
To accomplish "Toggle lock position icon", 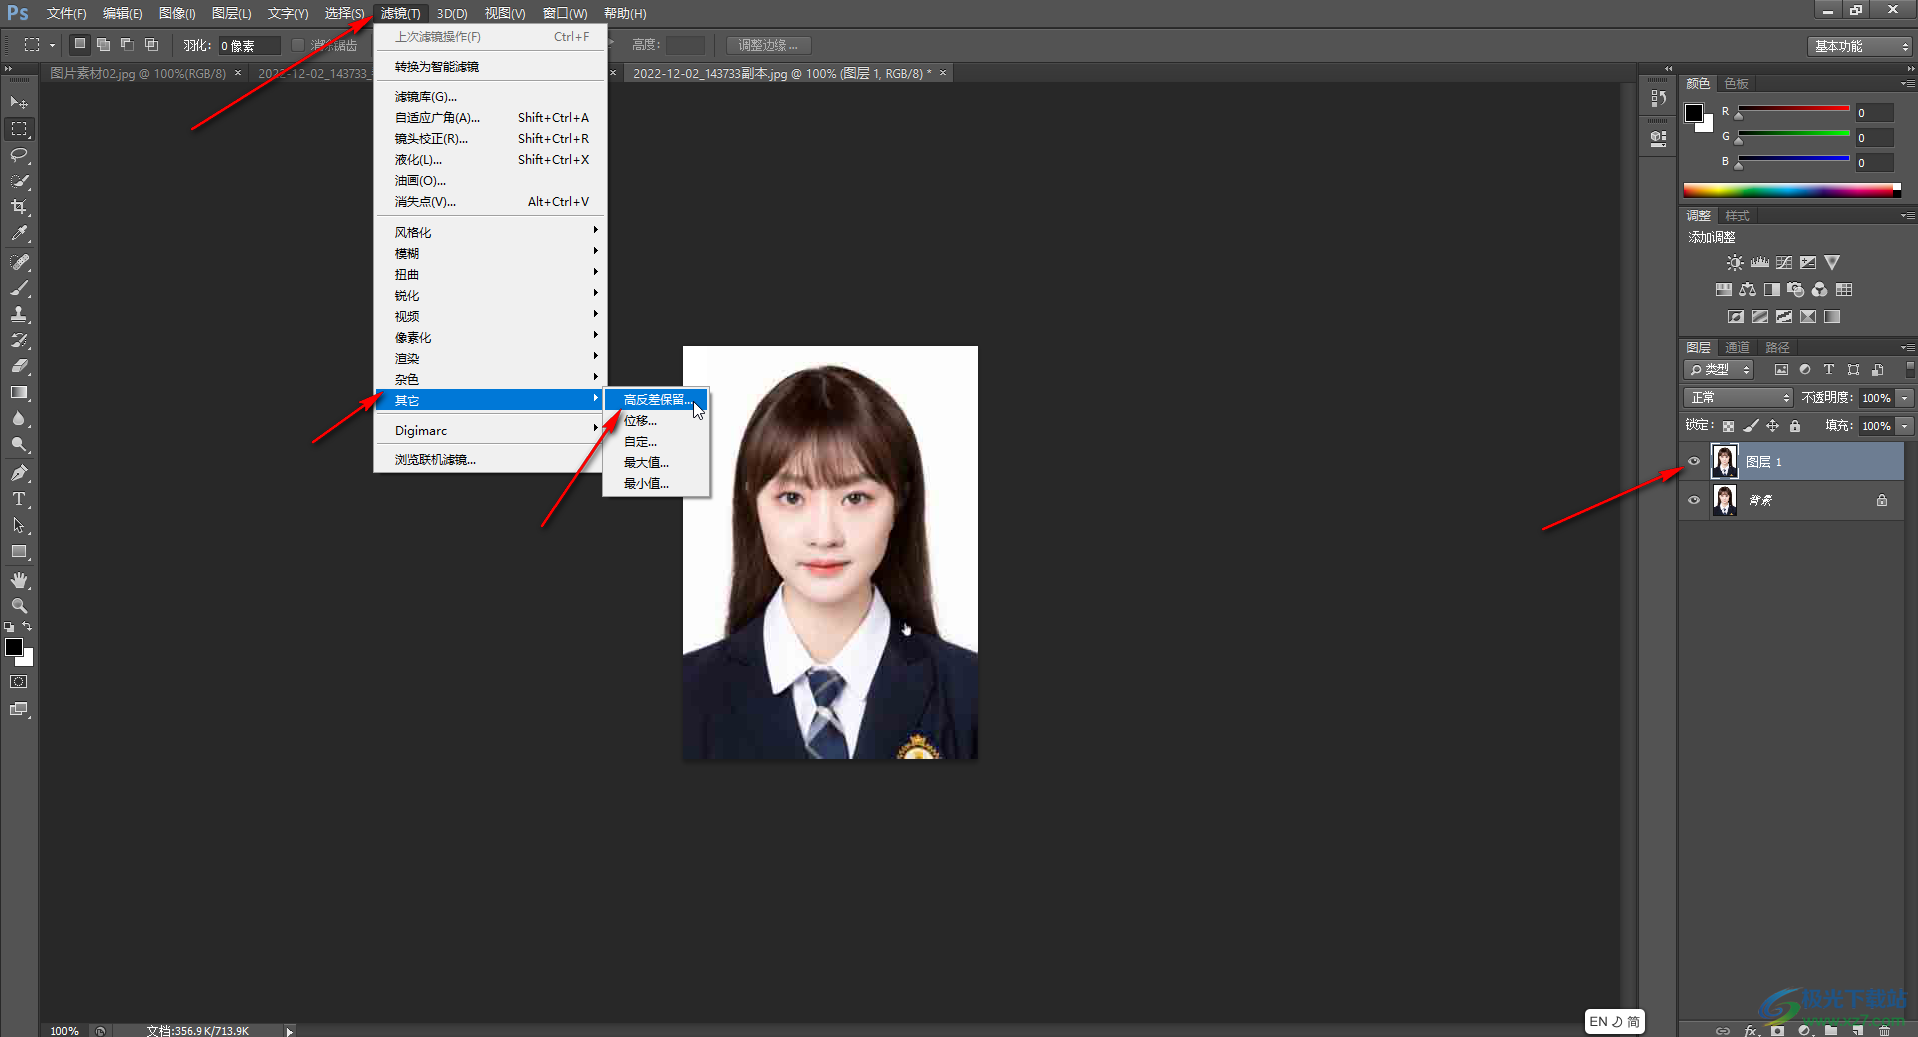I will click(1772, 426).
